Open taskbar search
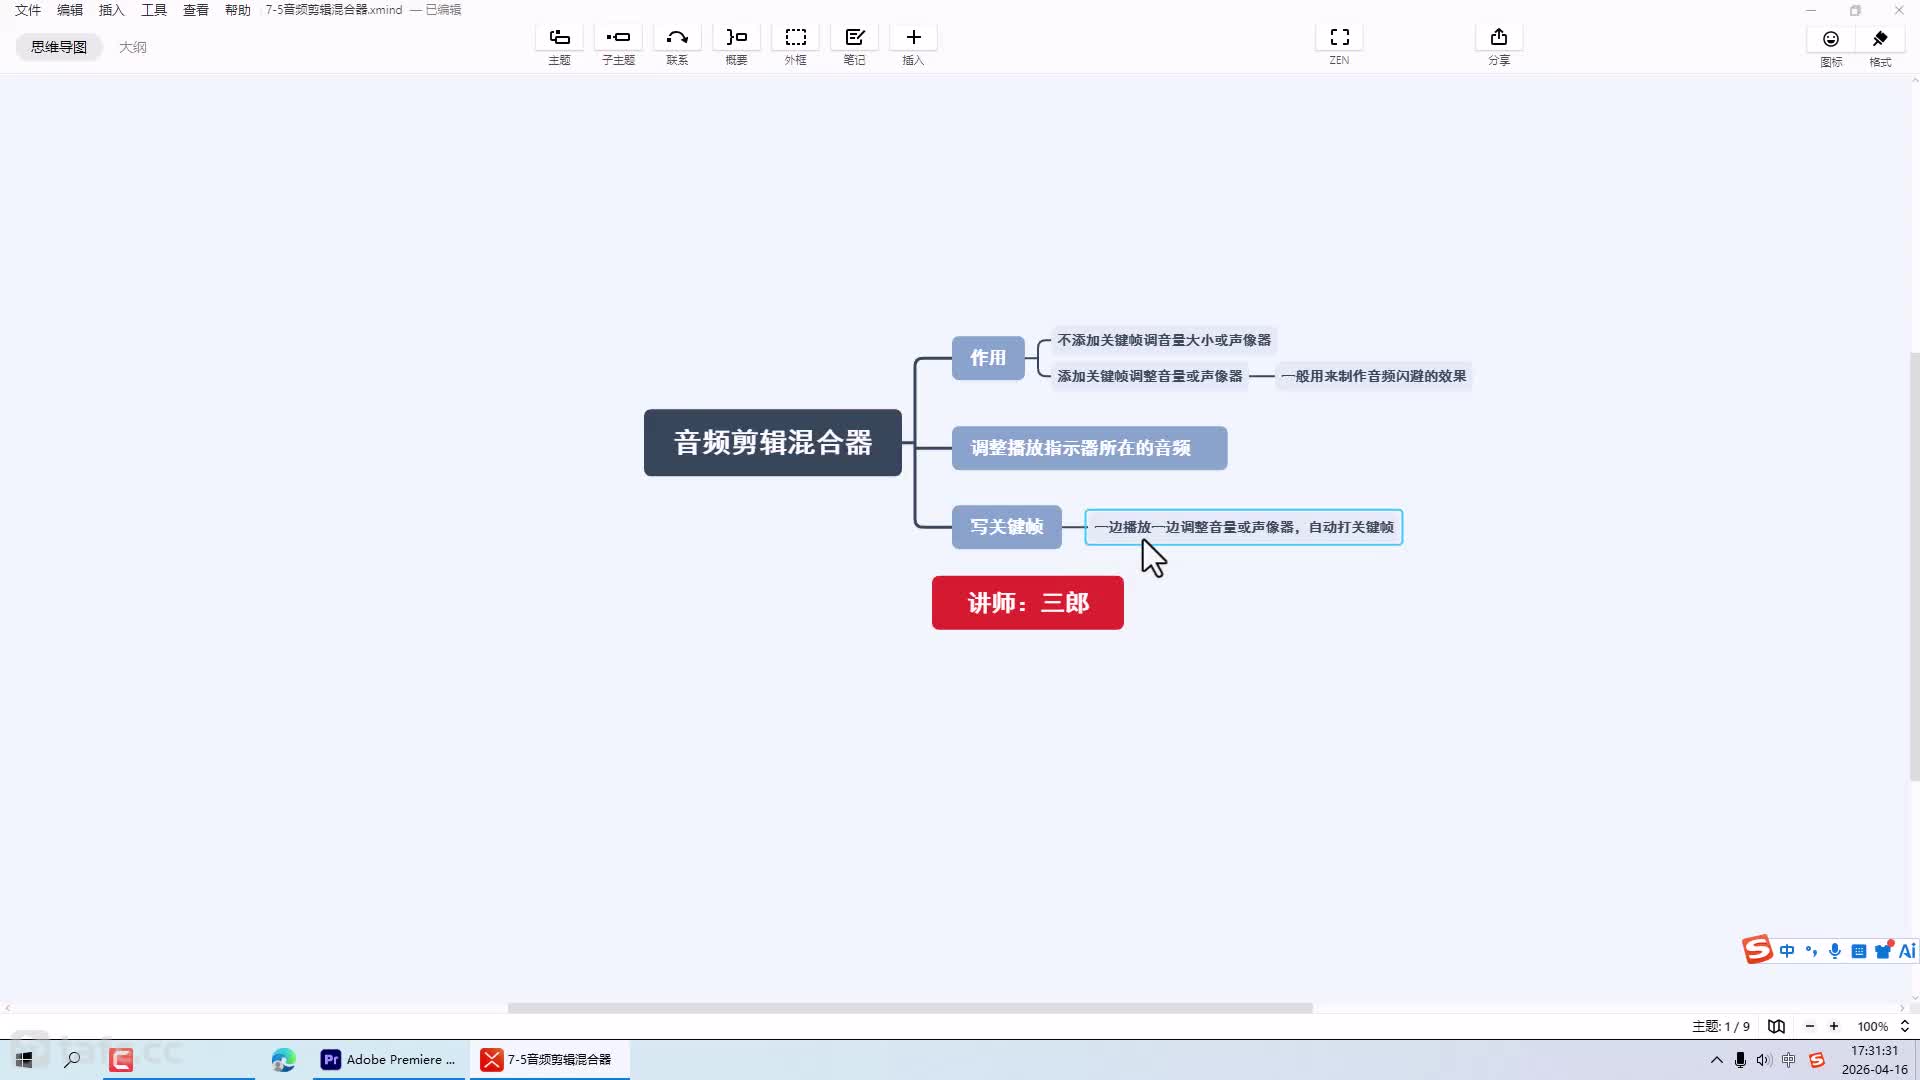The height and width of the screenshot is (1080, 1920). point(72,1059)
